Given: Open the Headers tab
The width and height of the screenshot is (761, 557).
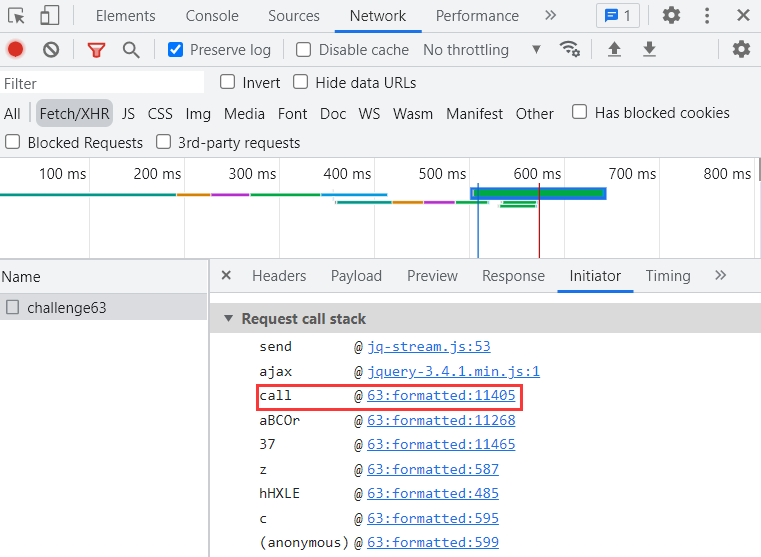Looking at the screenshot, I should [x=279, y=276].
